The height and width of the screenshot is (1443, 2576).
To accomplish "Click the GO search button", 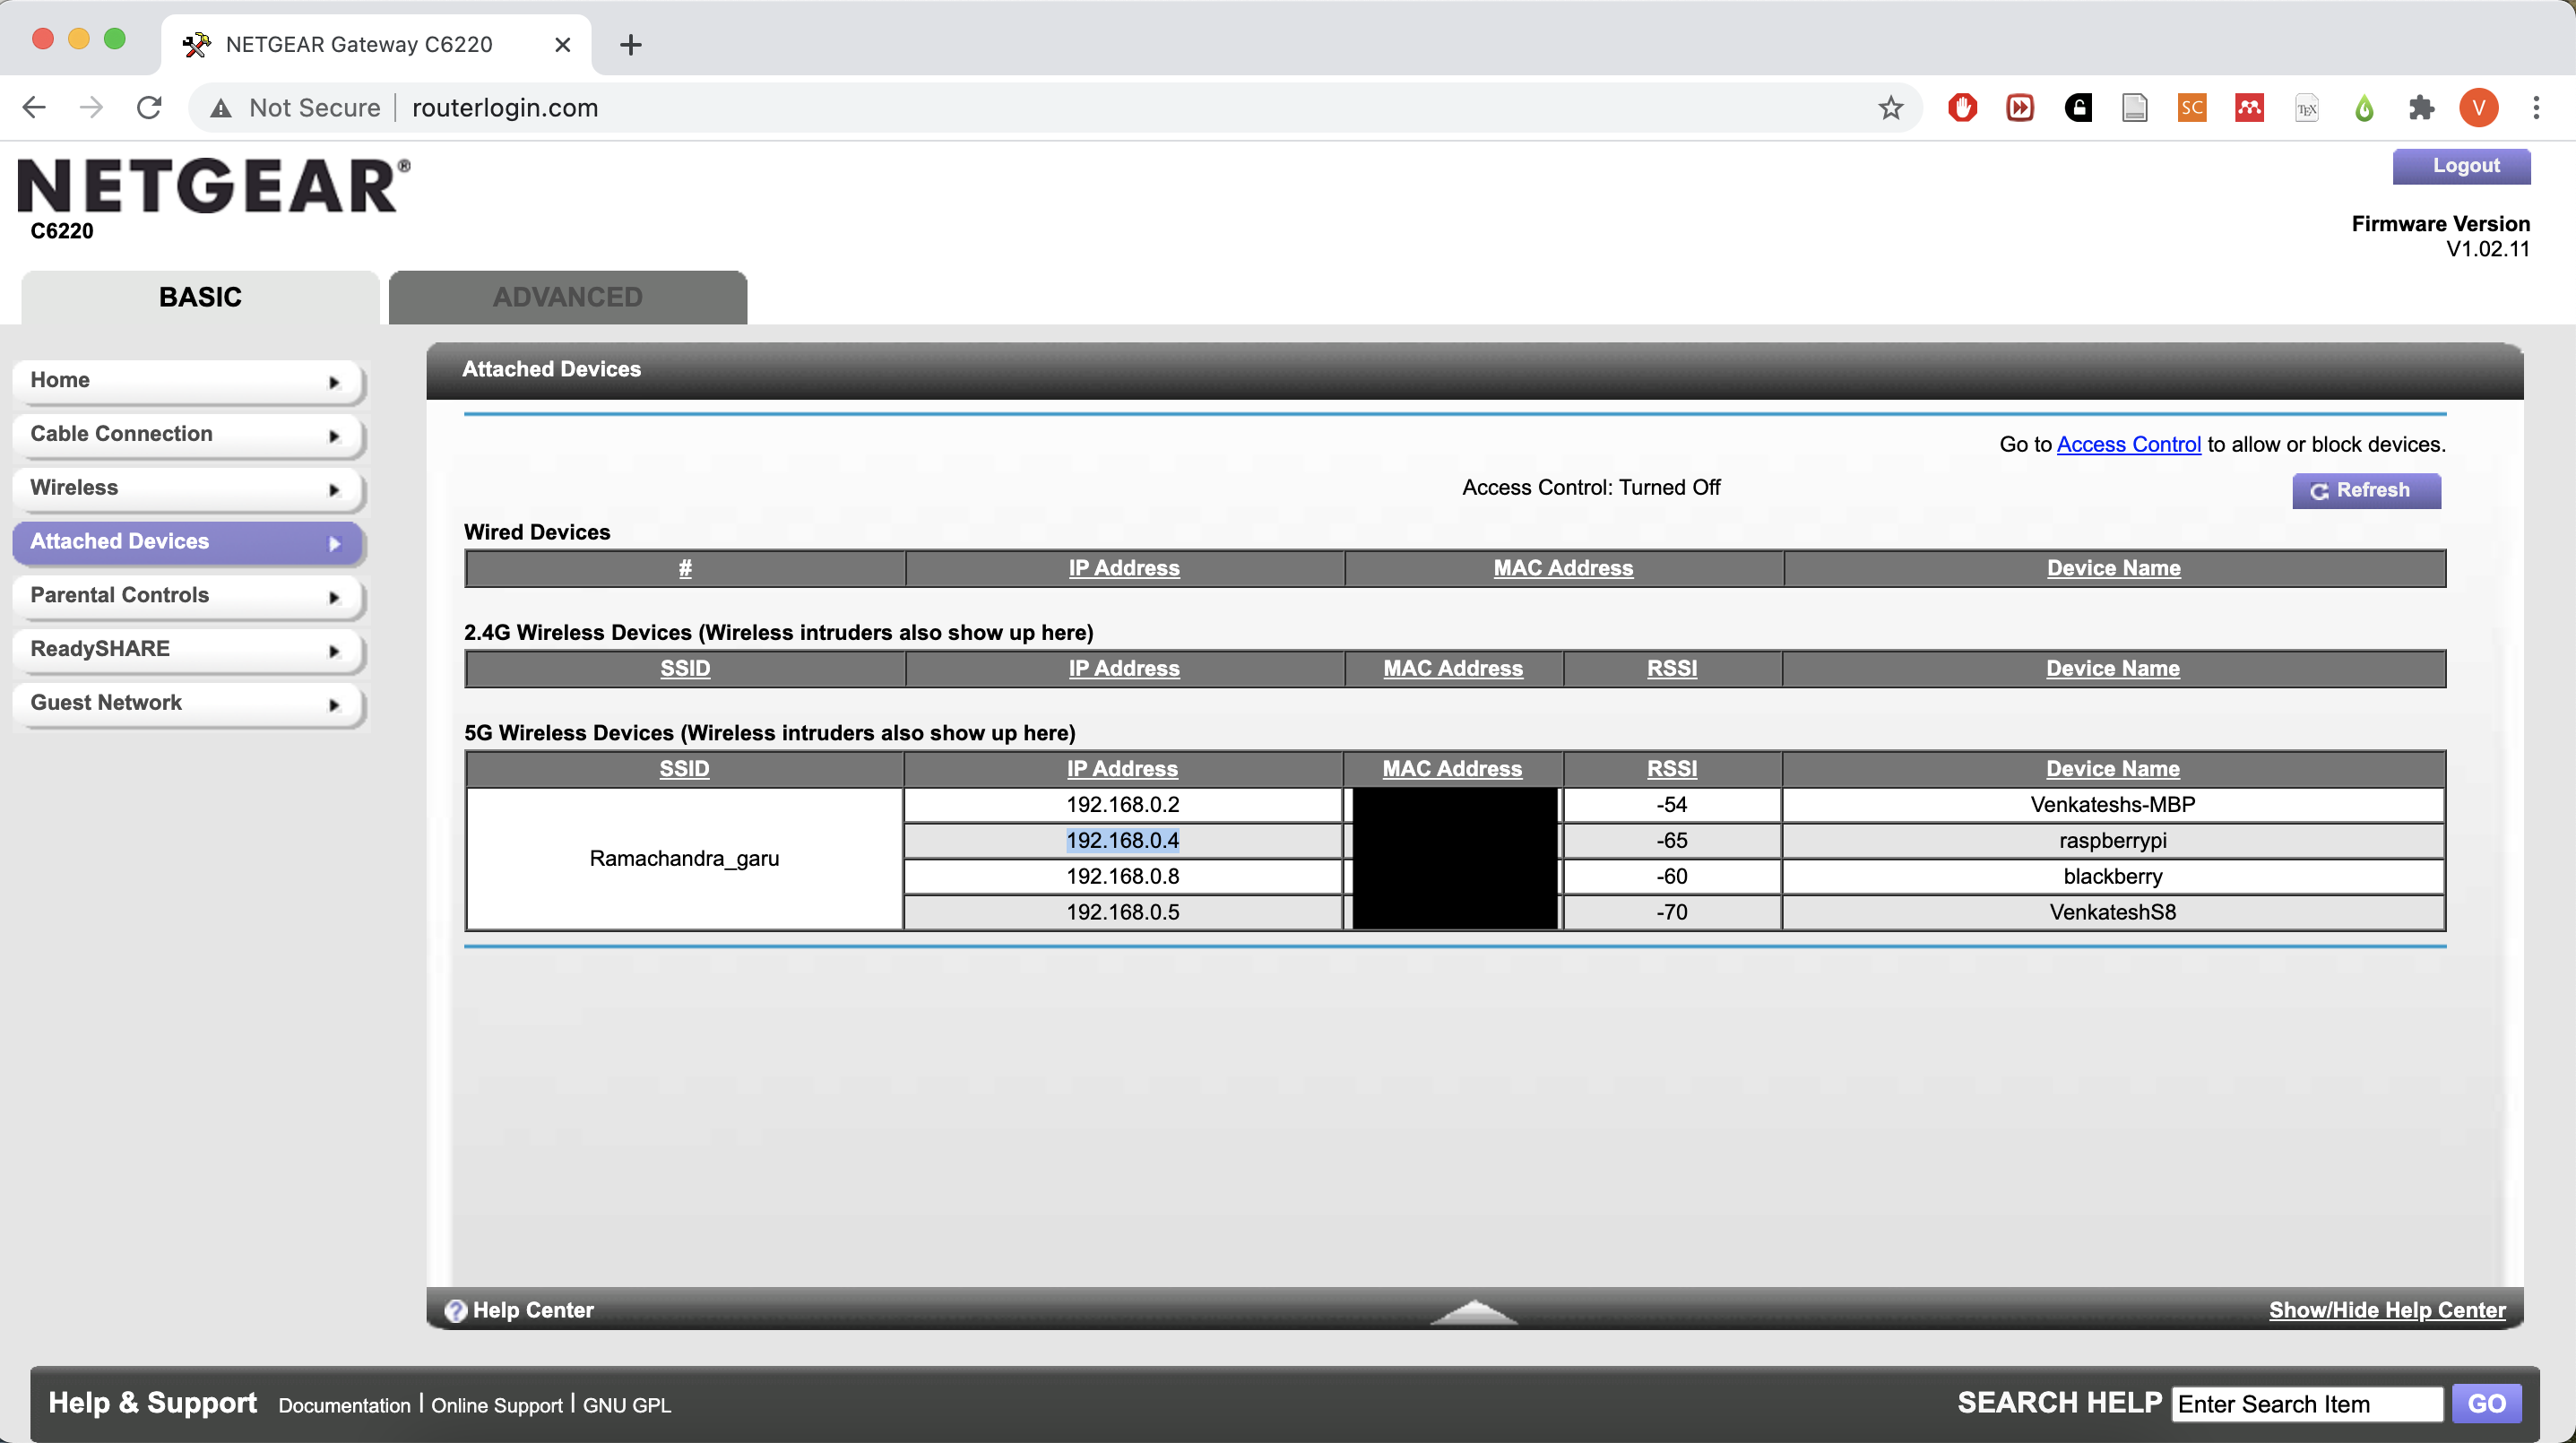I will pyautogui.click(x=2486, y=1405).
